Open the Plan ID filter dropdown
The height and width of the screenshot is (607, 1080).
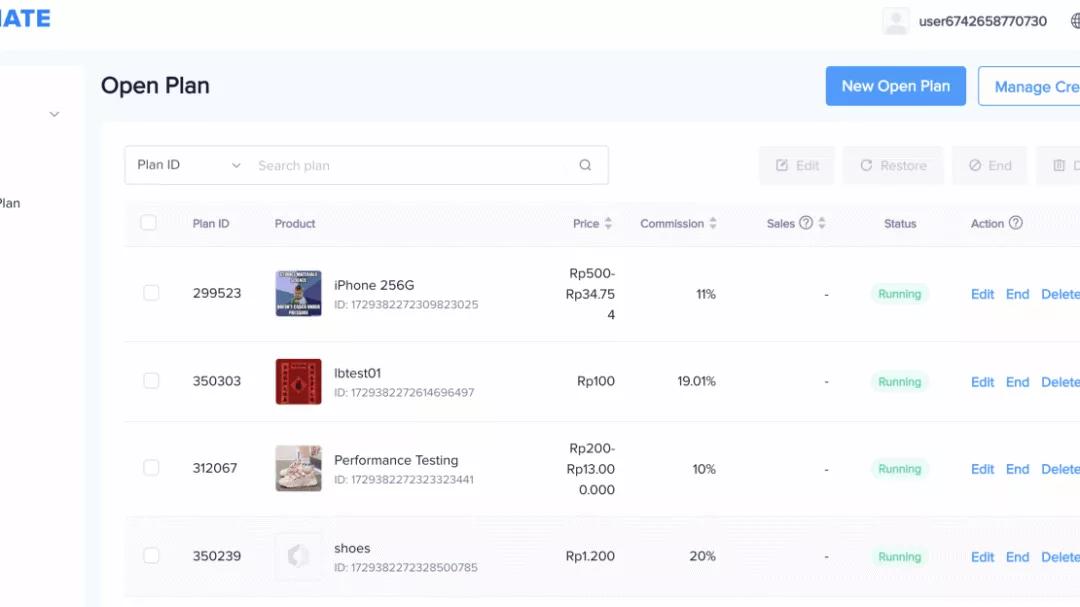pyautogui.click(x=186, y=164)
